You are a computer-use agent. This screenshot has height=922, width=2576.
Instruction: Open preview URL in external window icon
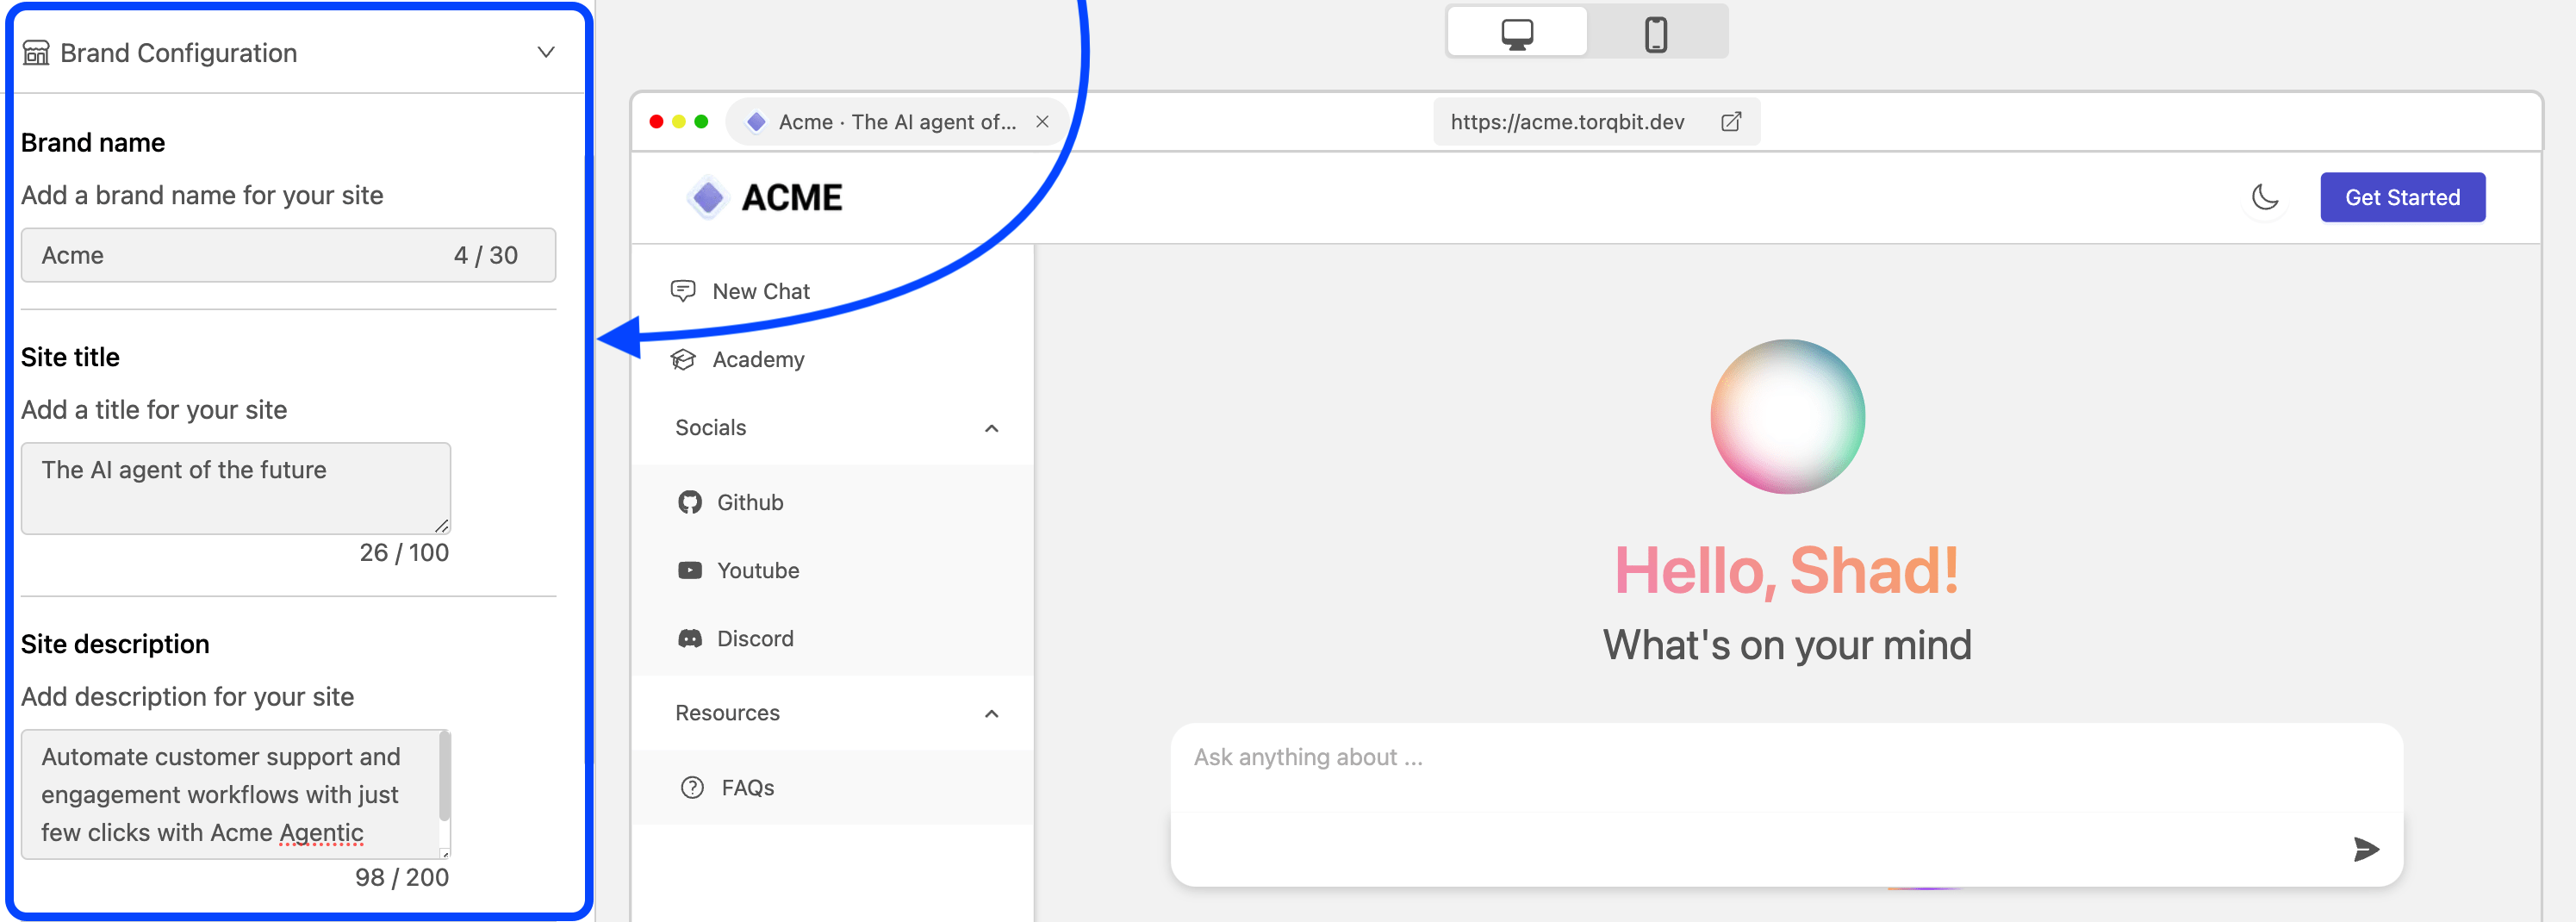tap(1731, 121)
